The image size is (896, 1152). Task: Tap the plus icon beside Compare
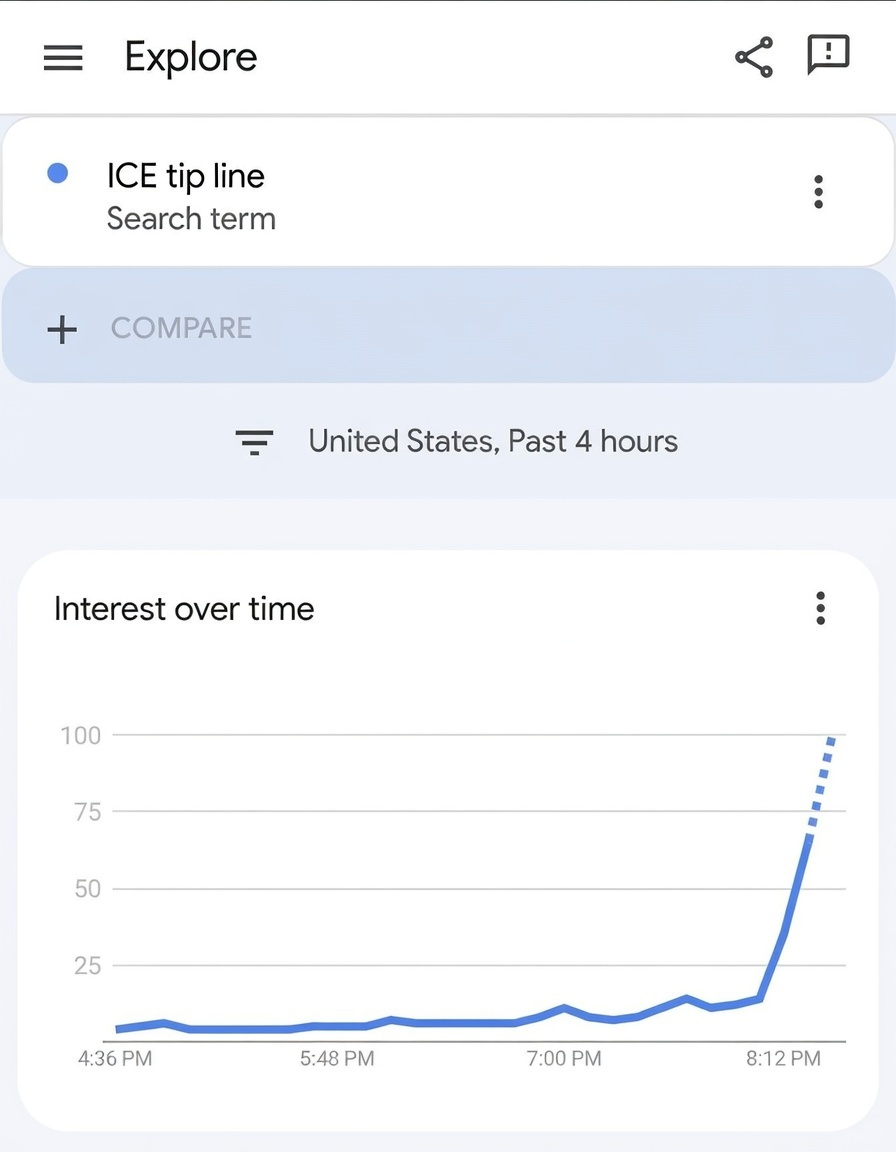tap(62, 329)
